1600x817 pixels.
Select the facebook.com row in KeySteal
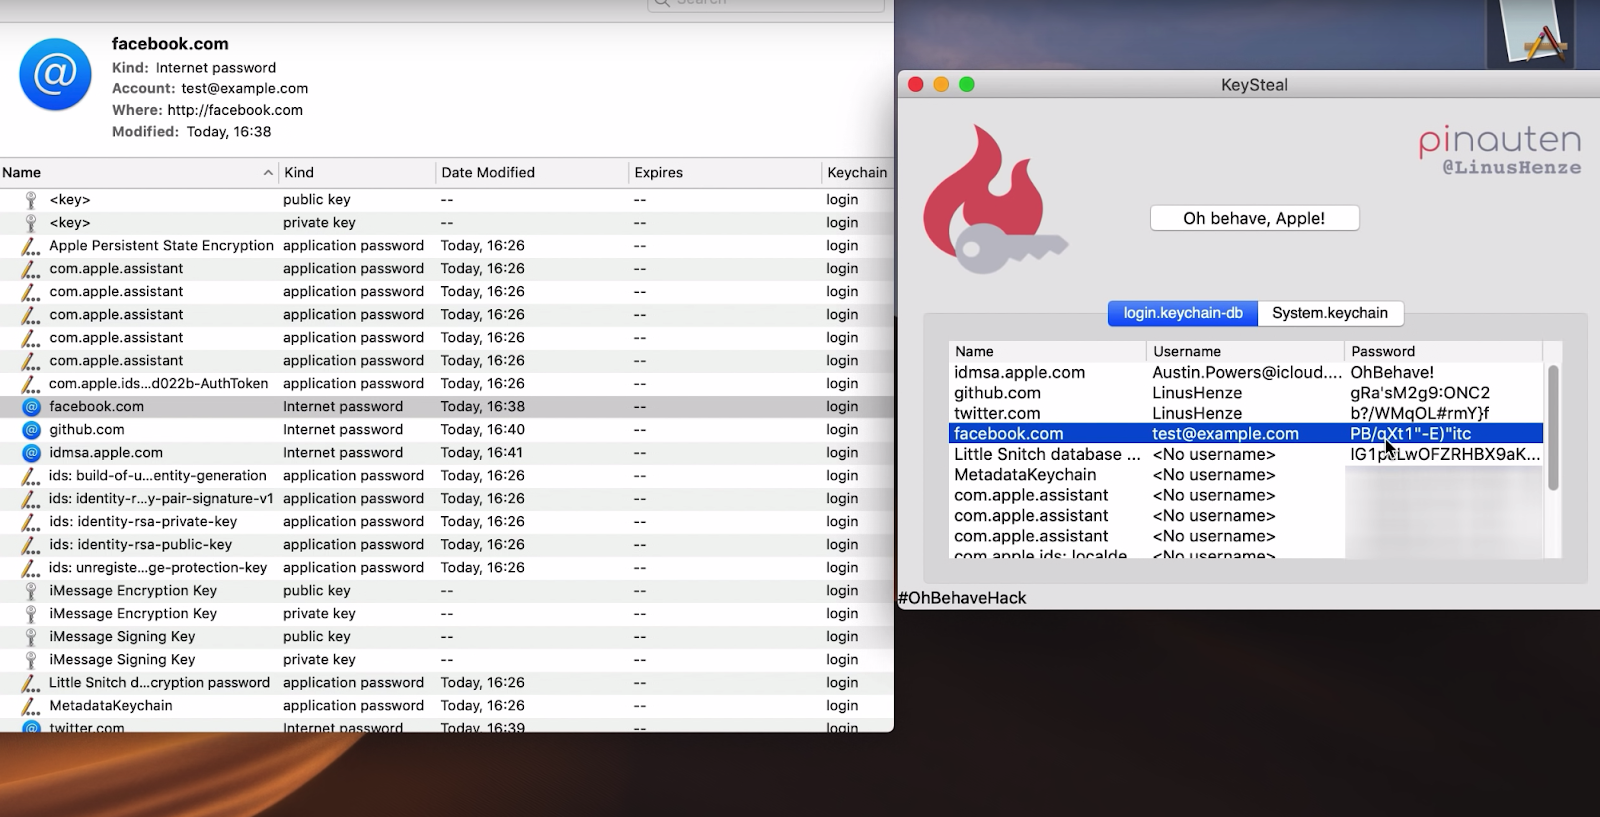pos(1246,434)
